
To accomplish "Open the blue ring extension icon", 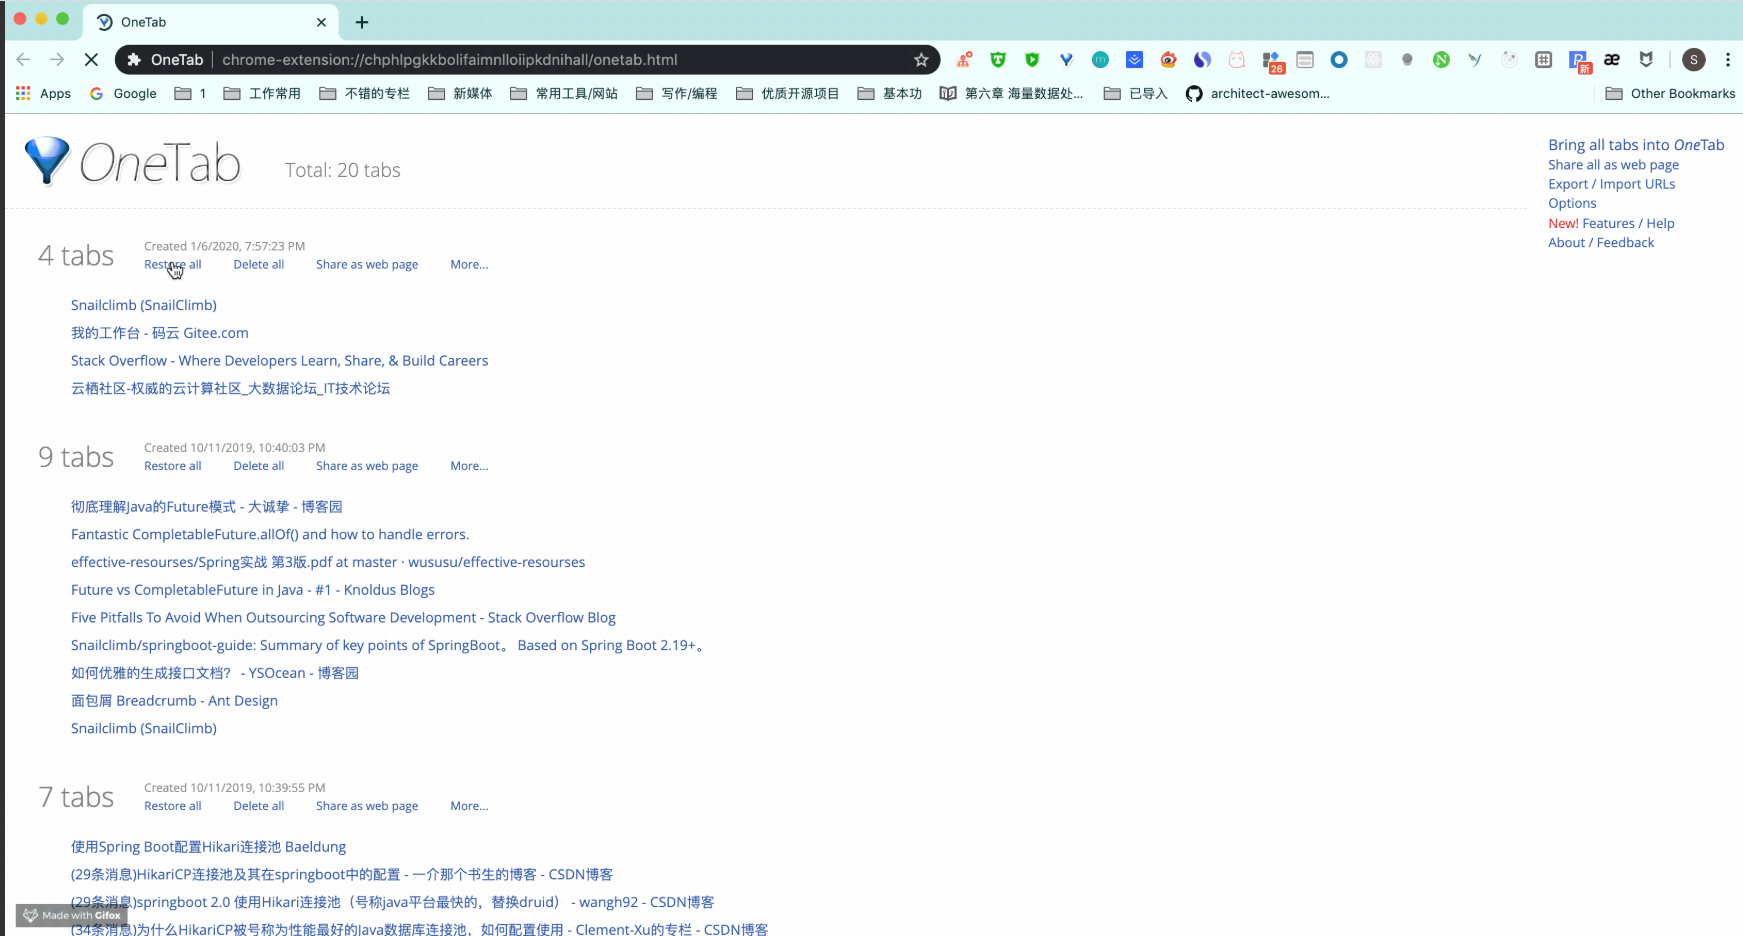I will tap(1339, 60).
